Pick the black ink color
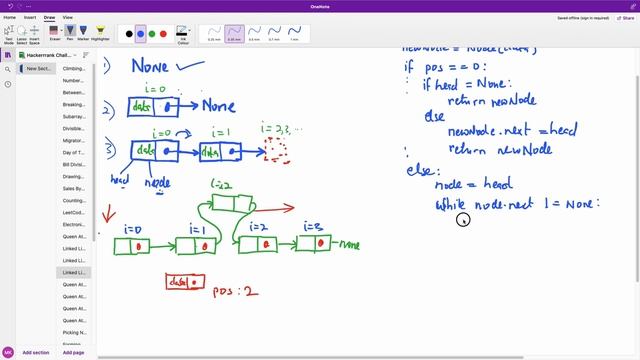 129,34
